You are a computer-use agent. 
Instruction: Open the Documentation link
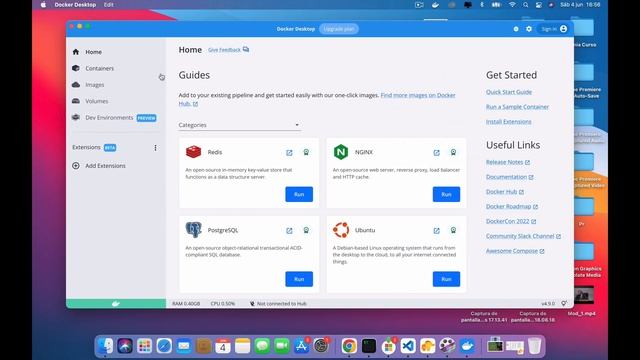click(x=509, y=177)
